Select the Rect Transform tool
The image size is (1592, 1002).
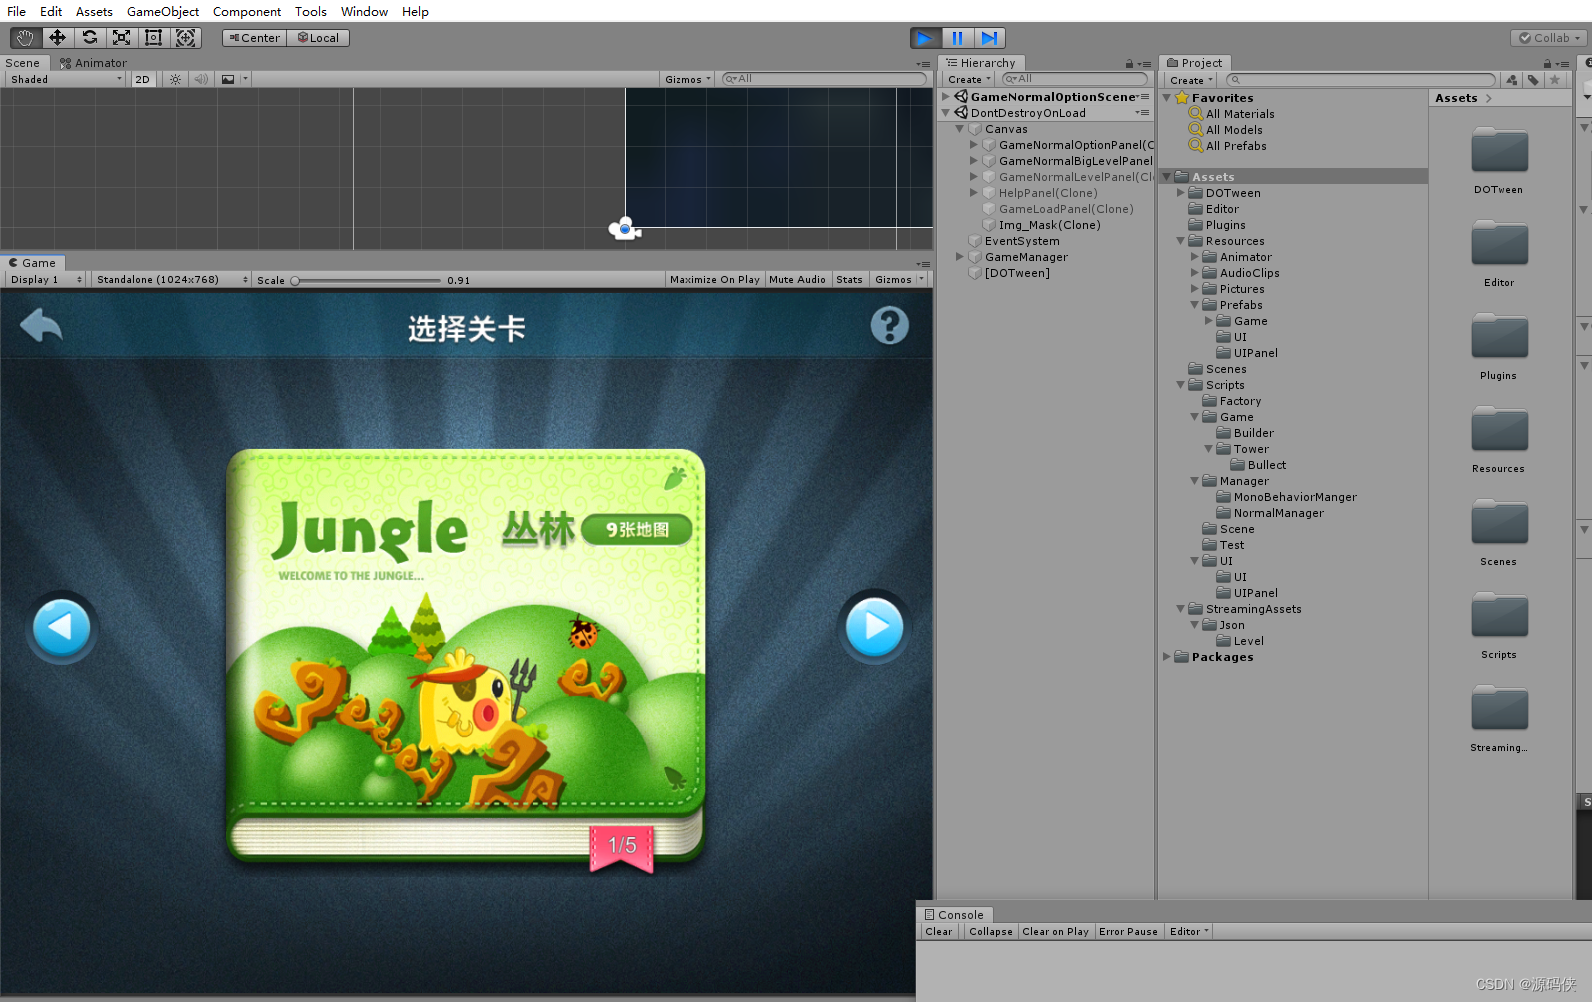(x=153, y=38)
